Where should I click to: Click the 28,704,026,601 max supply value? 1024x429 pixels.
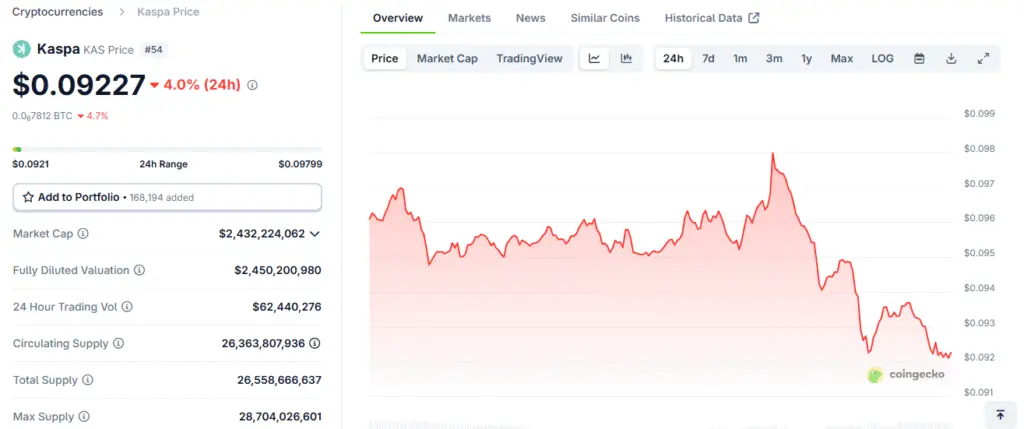(x=280, y=417)
